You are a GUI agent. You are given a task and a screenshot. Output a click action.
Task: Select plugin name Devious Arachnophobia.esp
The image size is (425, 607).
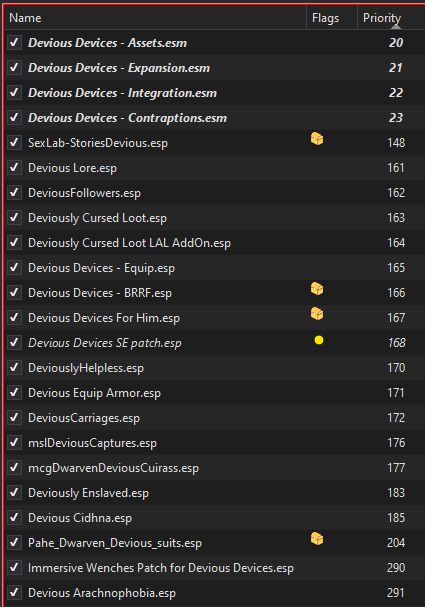(102, 593)
